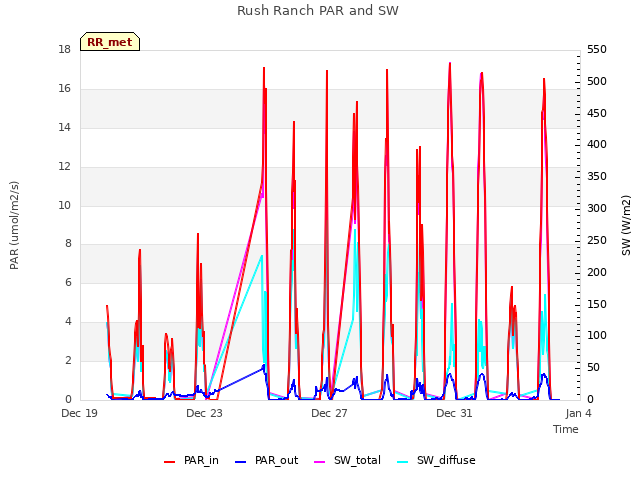This screenshot has width=640, height=480.
Task: Click the 18 tick on left axis
Action: click(x=64, y=50)
